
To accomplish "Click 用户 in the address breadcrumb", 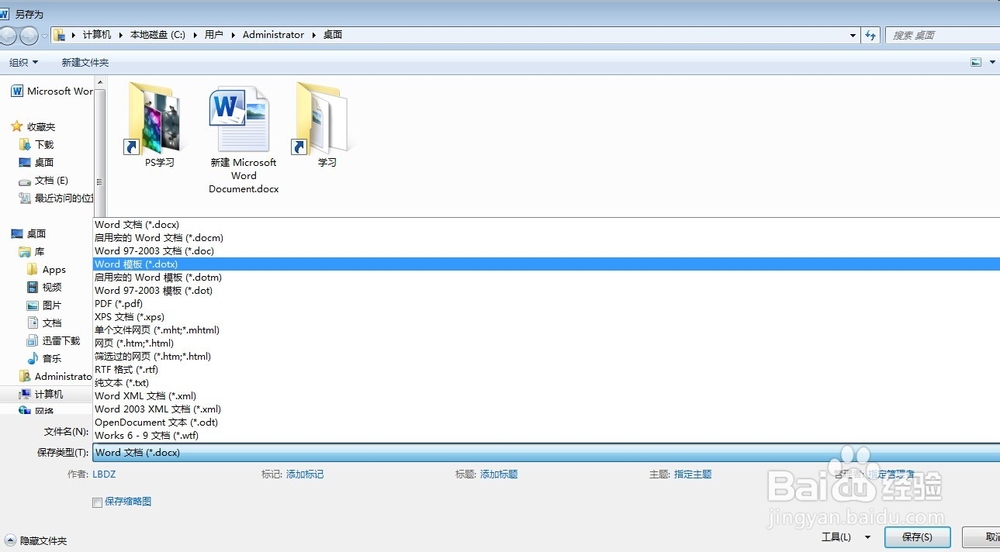I will [x=214, y=35].
